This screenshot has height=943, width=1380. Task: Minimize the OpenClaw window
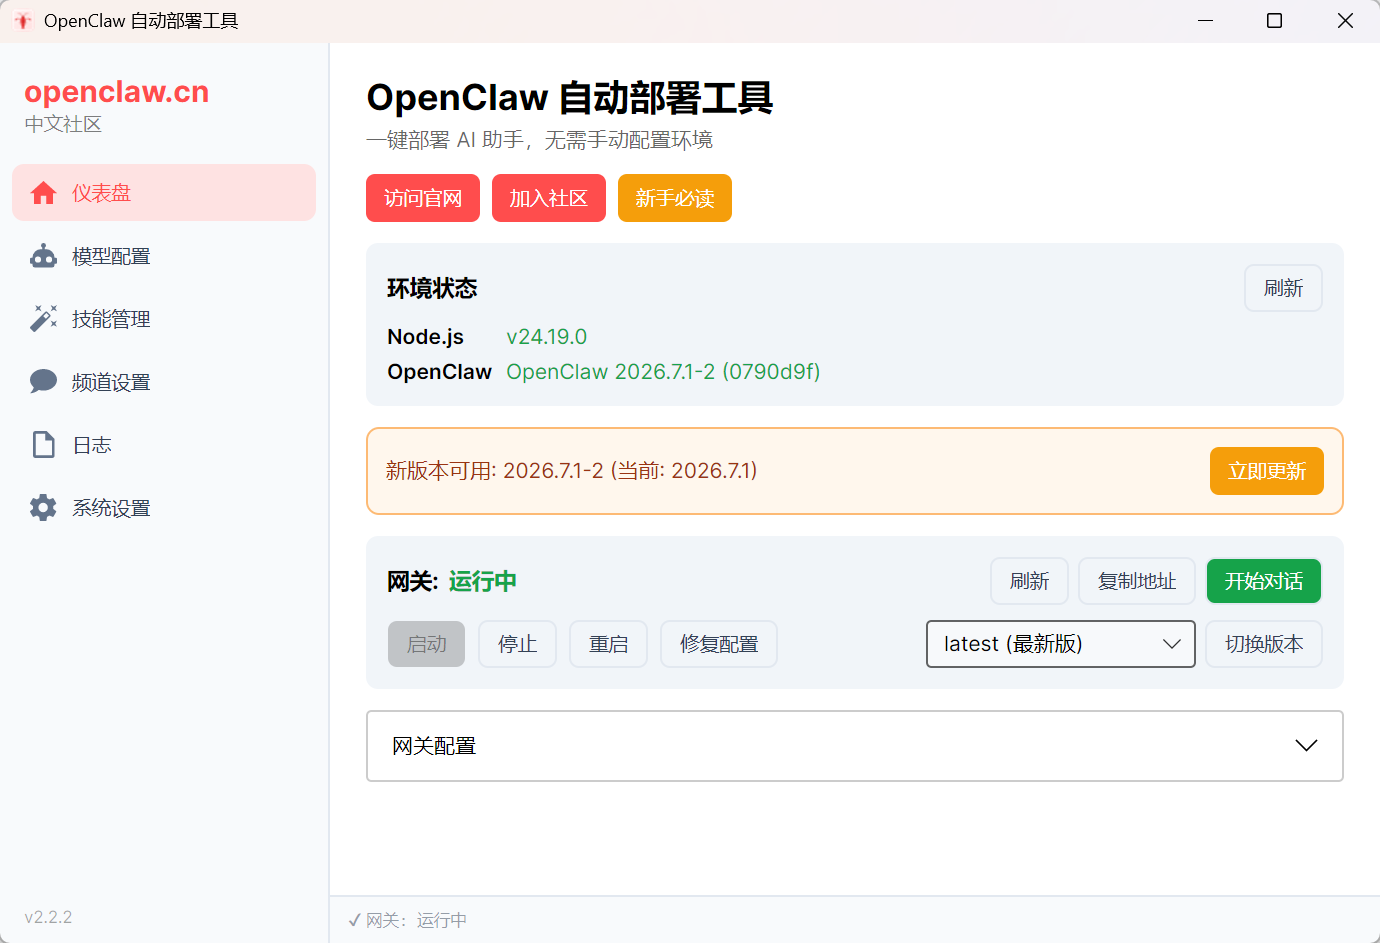(x=1206, y=21)
